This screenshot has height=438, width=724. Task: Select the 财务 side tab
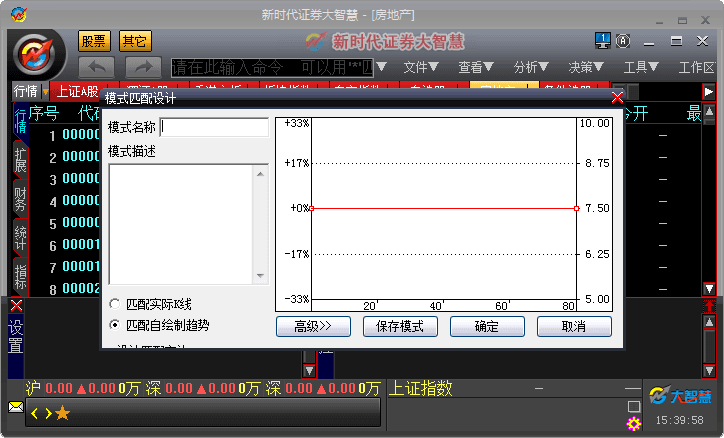[x=20, y=199]
